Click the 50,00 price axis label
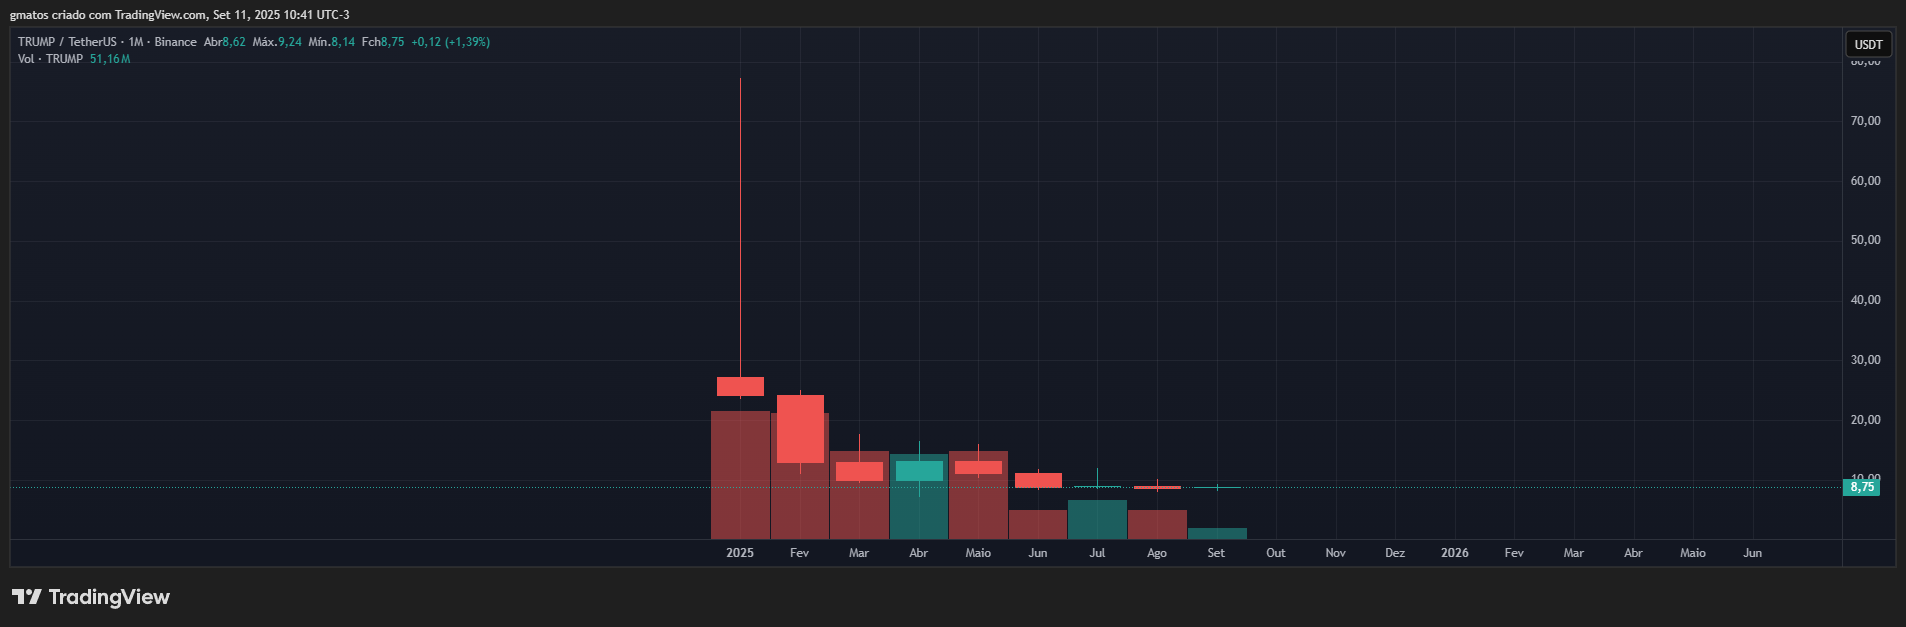This screenshot has height=627, width=1906. pyautogui.click(x=1866, y=240)
